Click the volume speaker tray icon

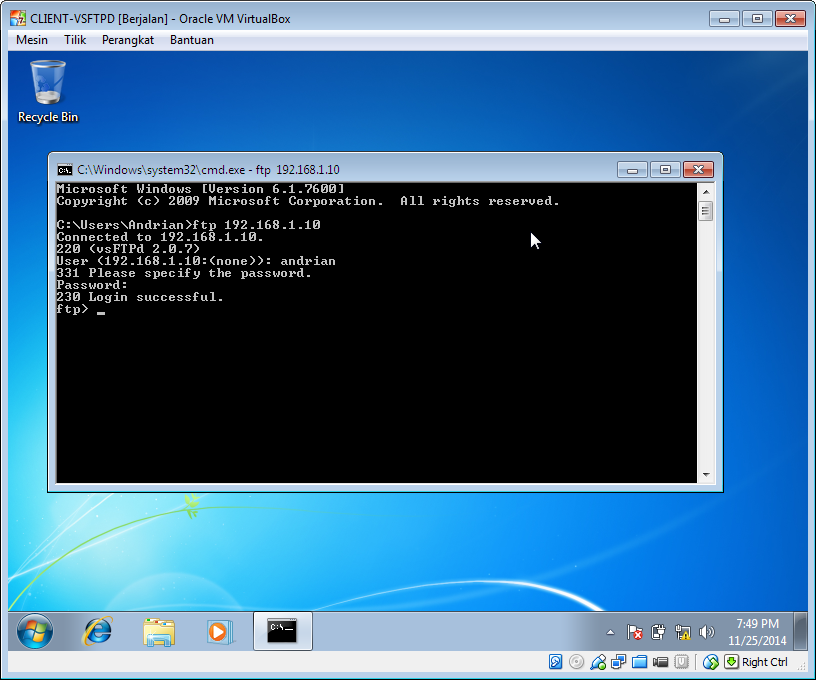coord(706,633)
